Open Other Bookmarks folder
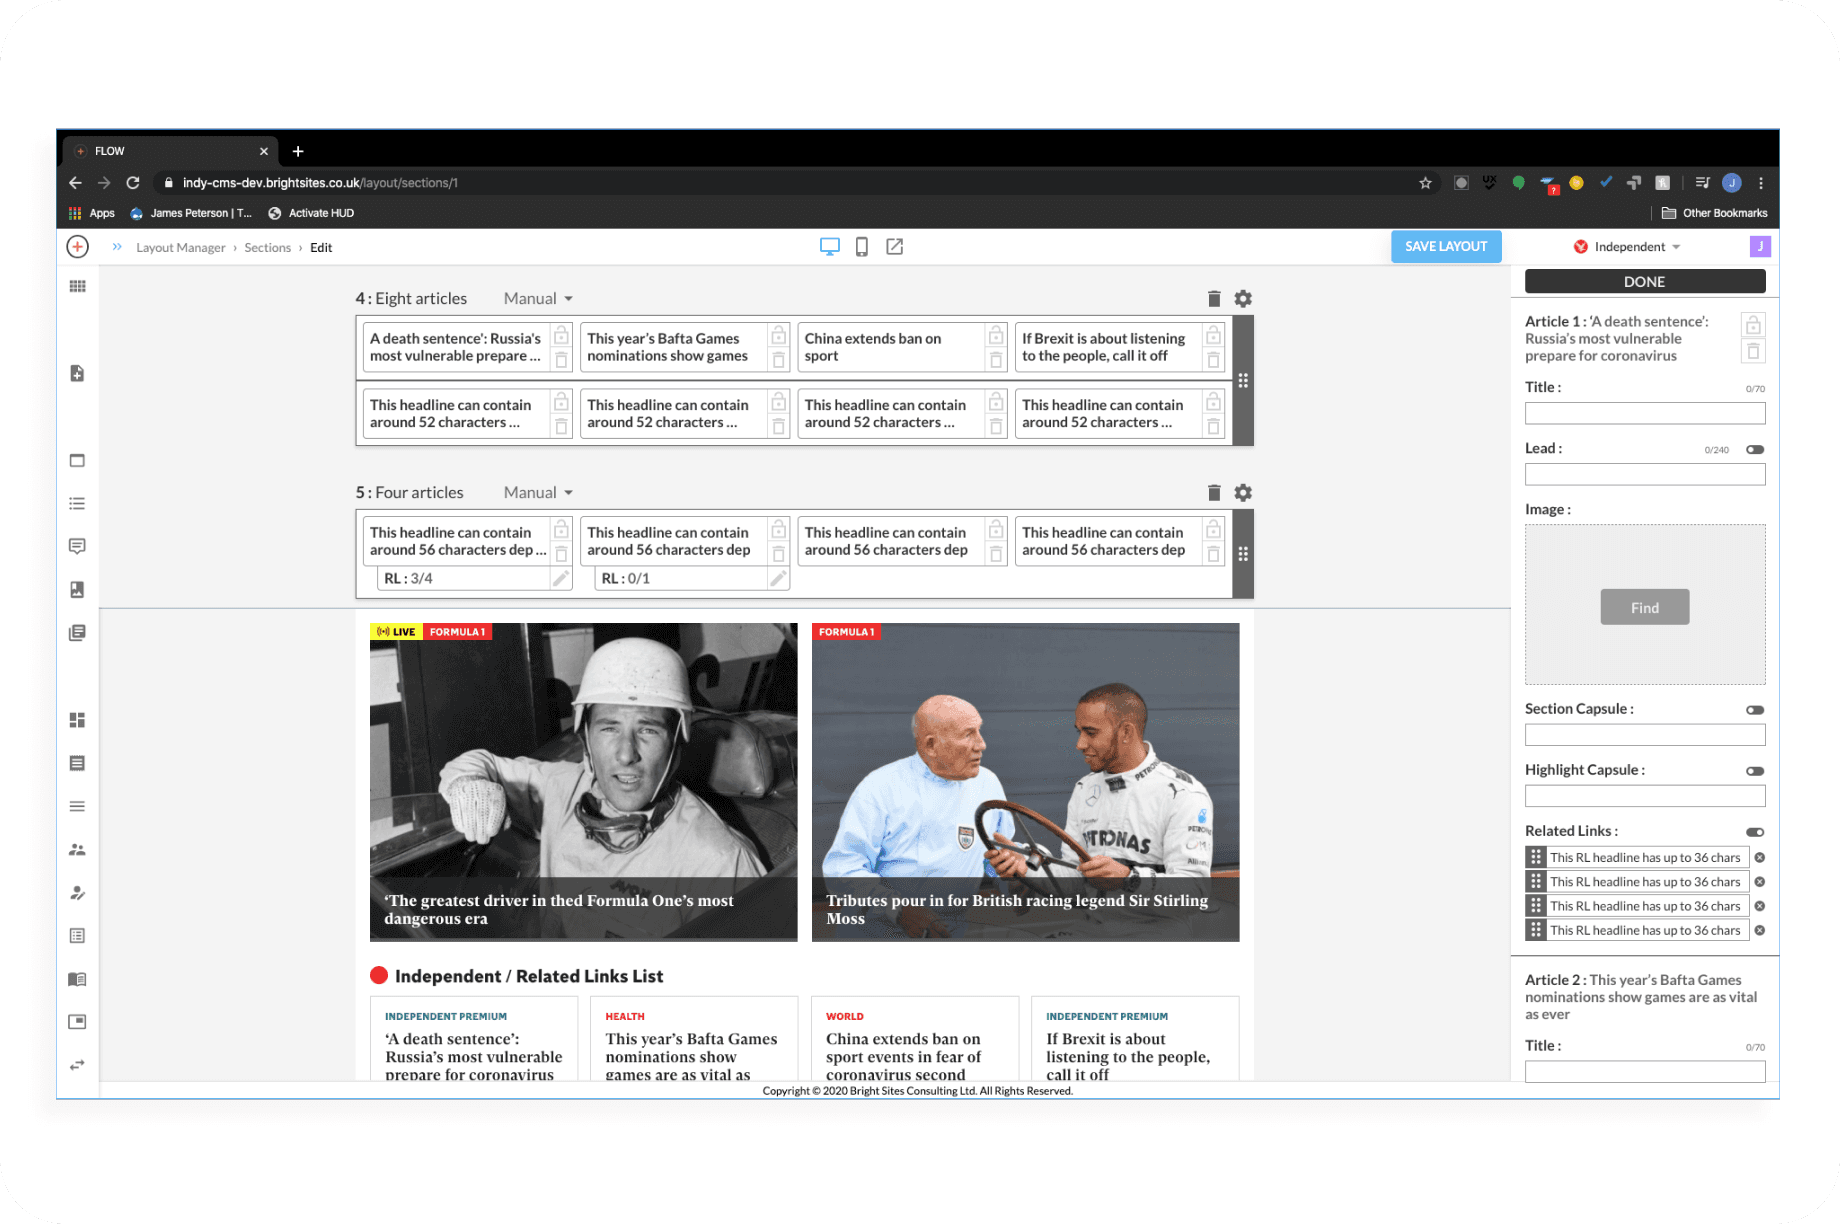1840x1224 pixels. pos(1714,213)
